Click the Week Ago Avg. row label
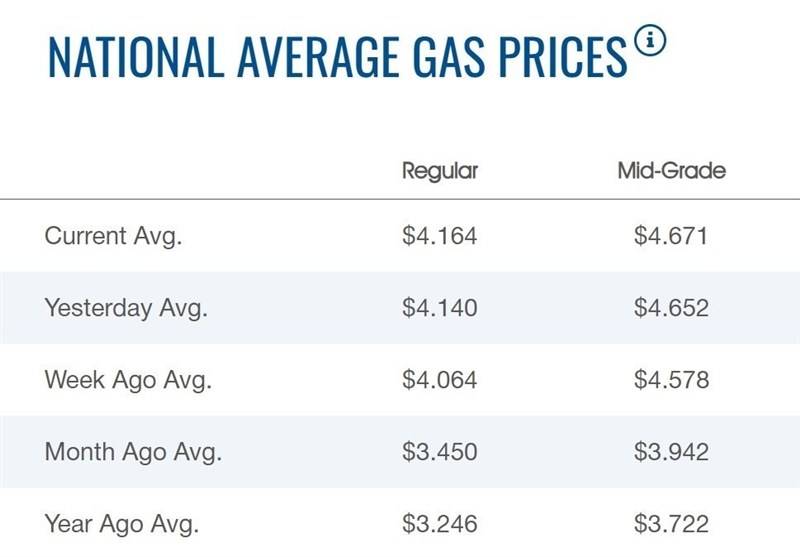Image resolution: width=800 pixels, height=557 pixels. [127, 380]
